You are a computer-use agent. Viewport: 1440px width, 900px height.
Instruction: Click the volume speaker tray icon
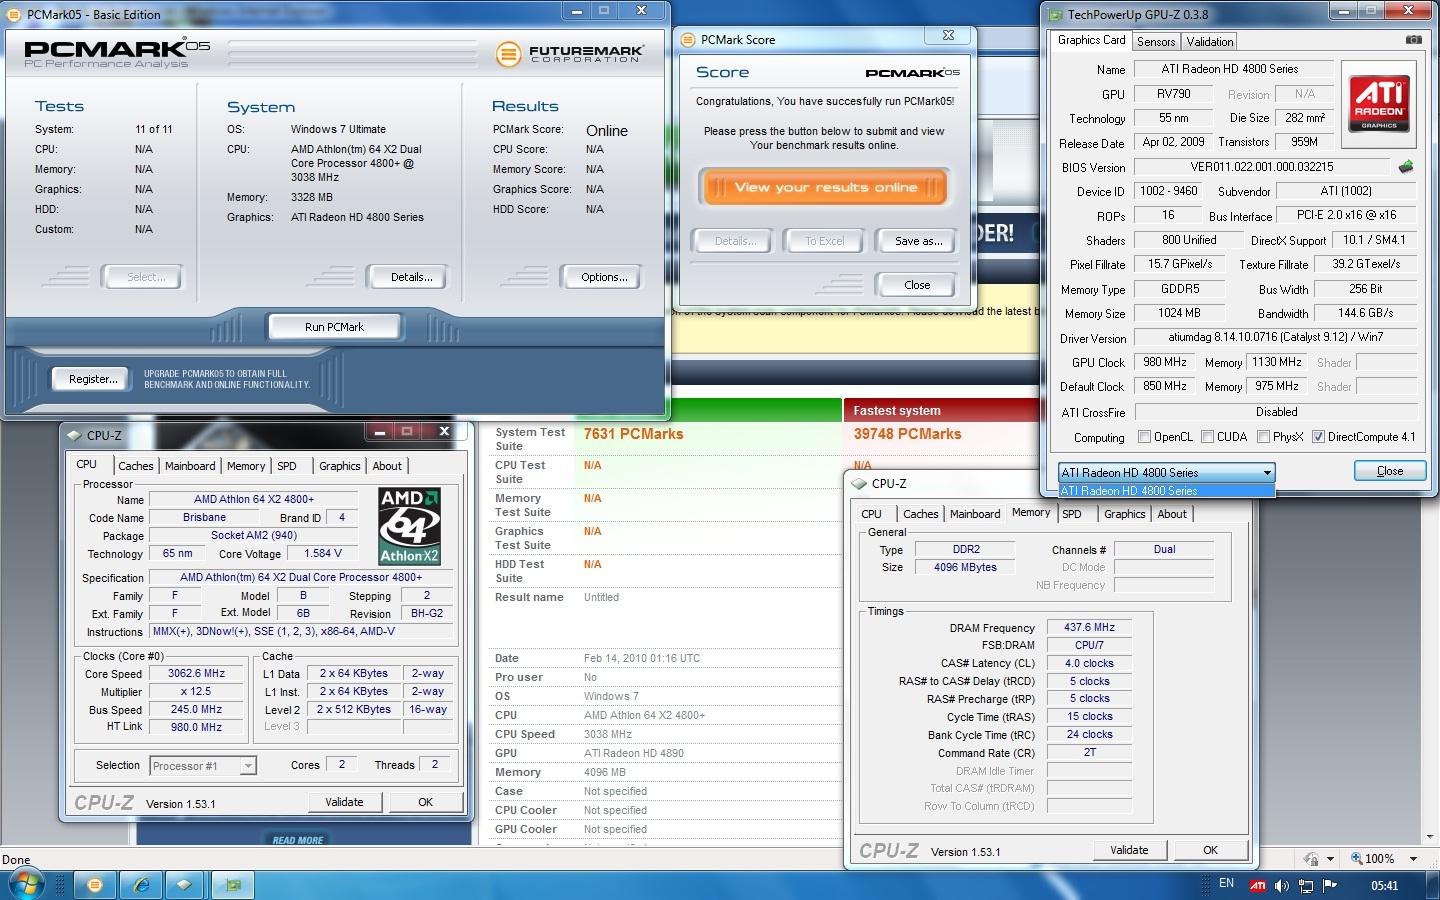click(1282, 885)
